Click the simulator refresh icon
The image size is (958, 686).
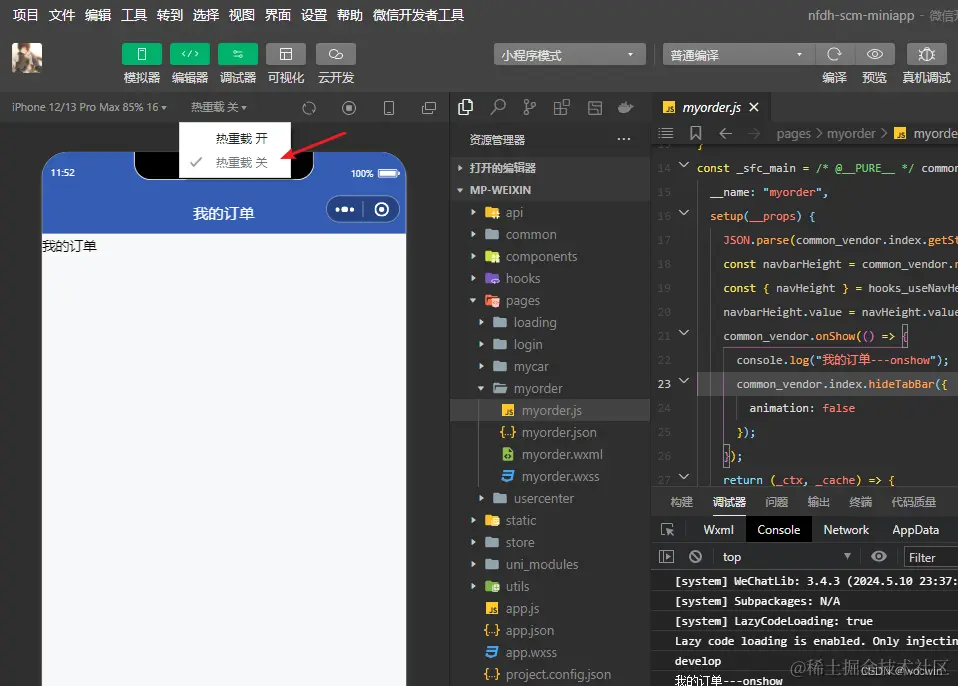pyautogui.click(x=309, y=108)
